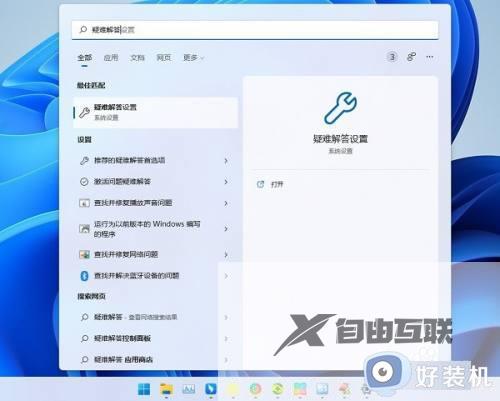Switch to the 文档 tab
Screen dimensions: 500x401
point(137,58)
